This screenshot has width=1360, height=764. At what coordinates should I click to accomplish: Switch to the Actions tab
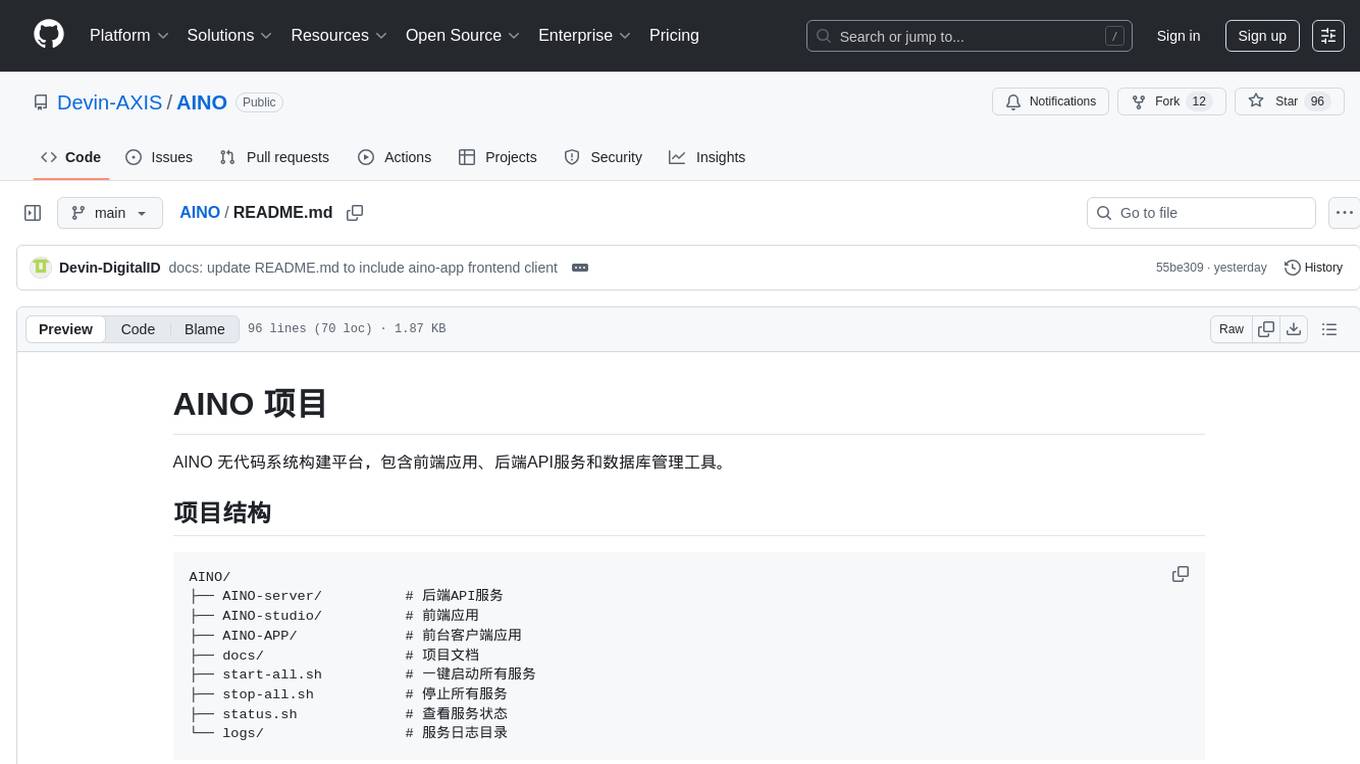pyautogui.click(x=394, y=157)
